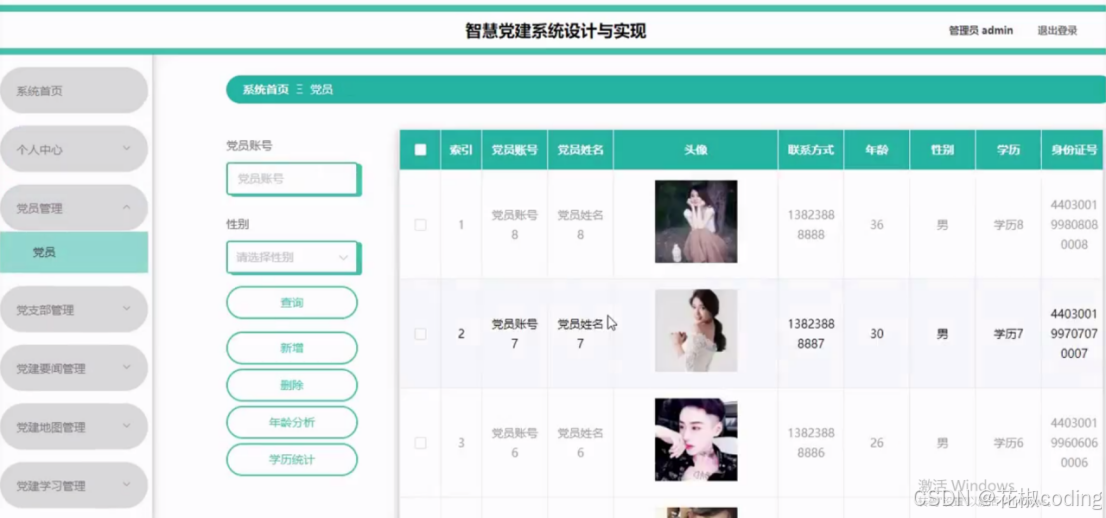Screen dimensions: 1106x518
Task: Click the page title 智慧党建系统设计与实现
Action: [555, 31]
